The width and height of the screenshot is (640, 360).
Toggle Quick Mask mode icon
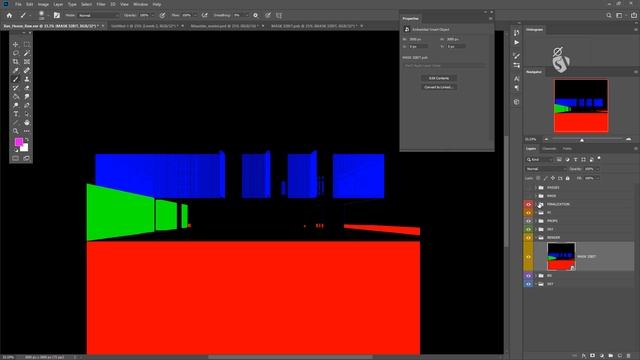(16, 158)
